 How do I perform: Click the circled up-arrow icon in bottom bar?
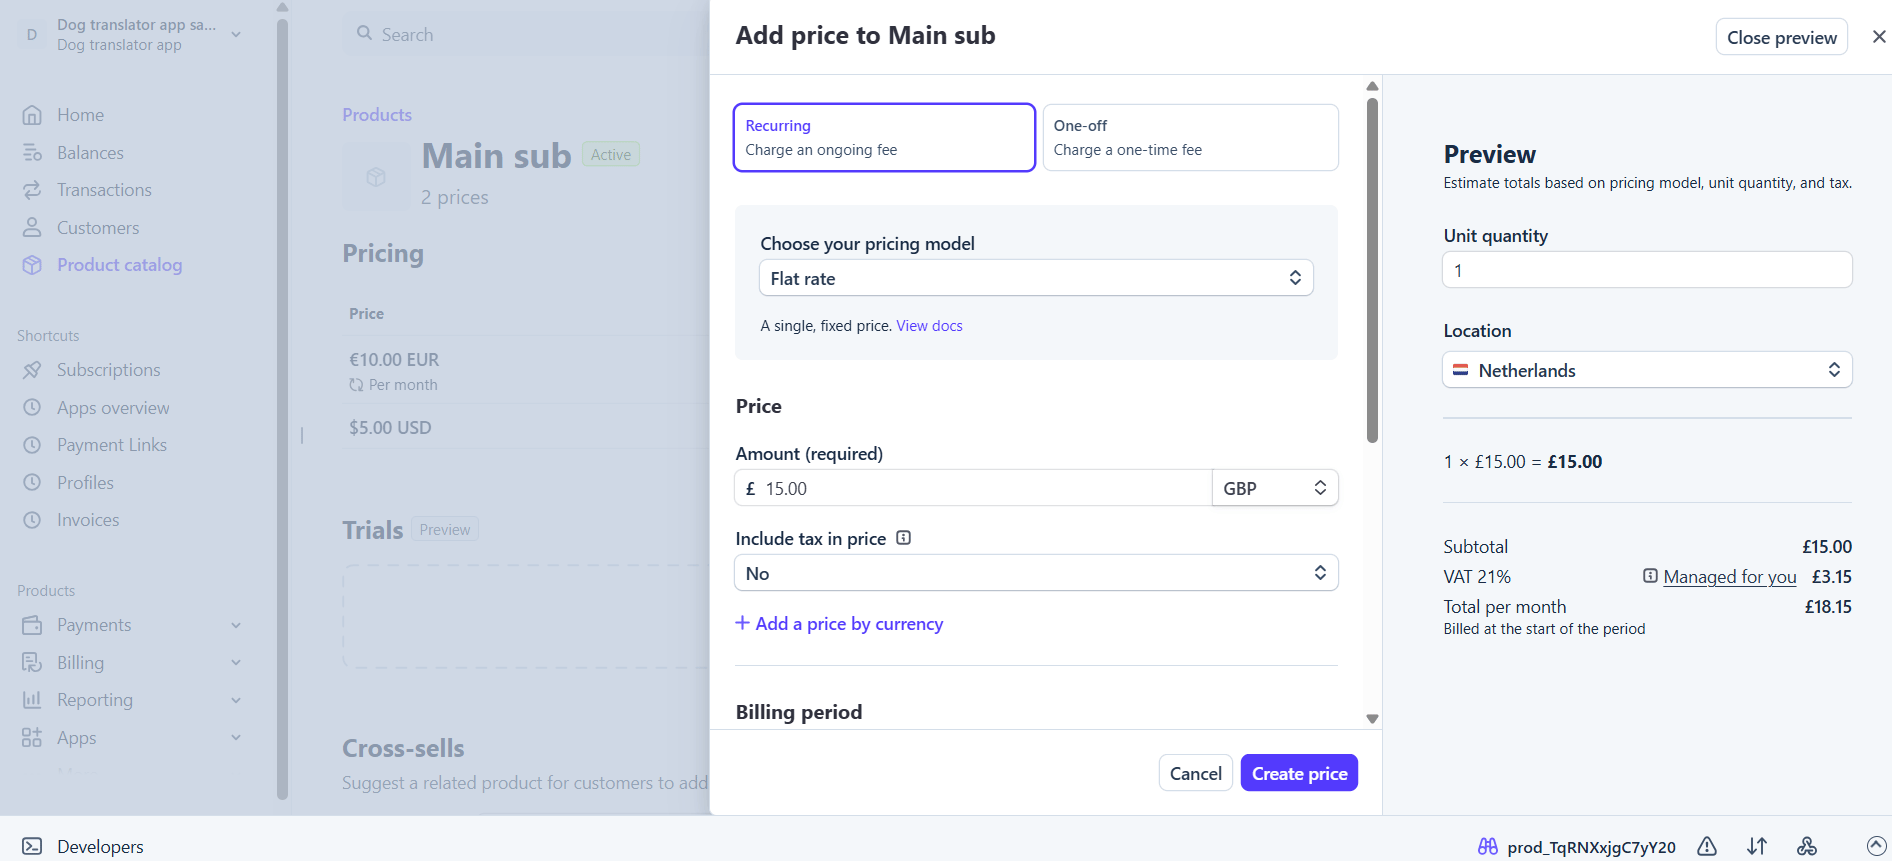[x=1877, y=847]
